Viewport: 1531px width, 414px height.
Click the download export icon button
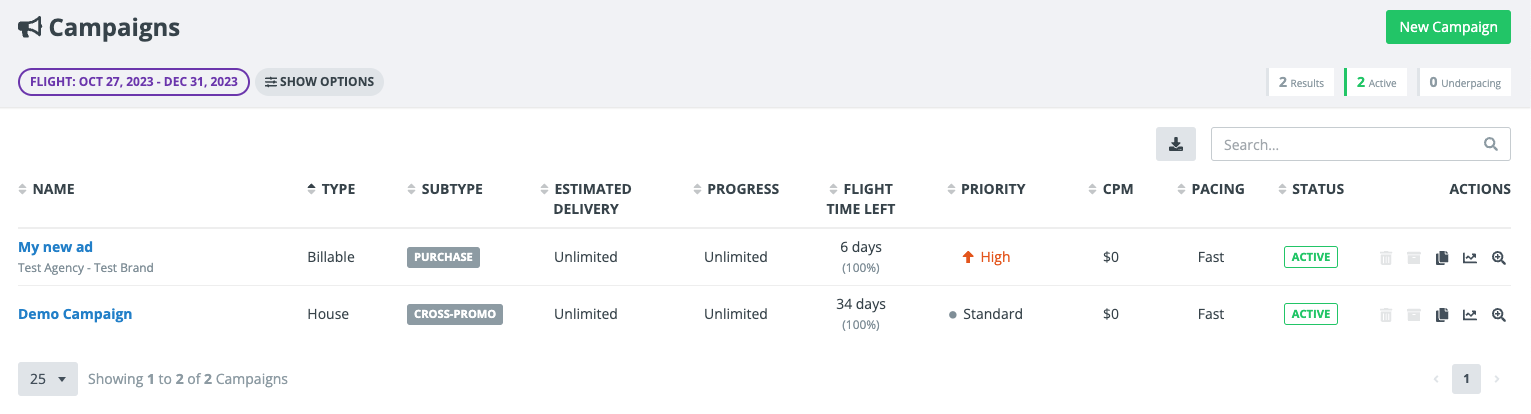point(1176,144)
